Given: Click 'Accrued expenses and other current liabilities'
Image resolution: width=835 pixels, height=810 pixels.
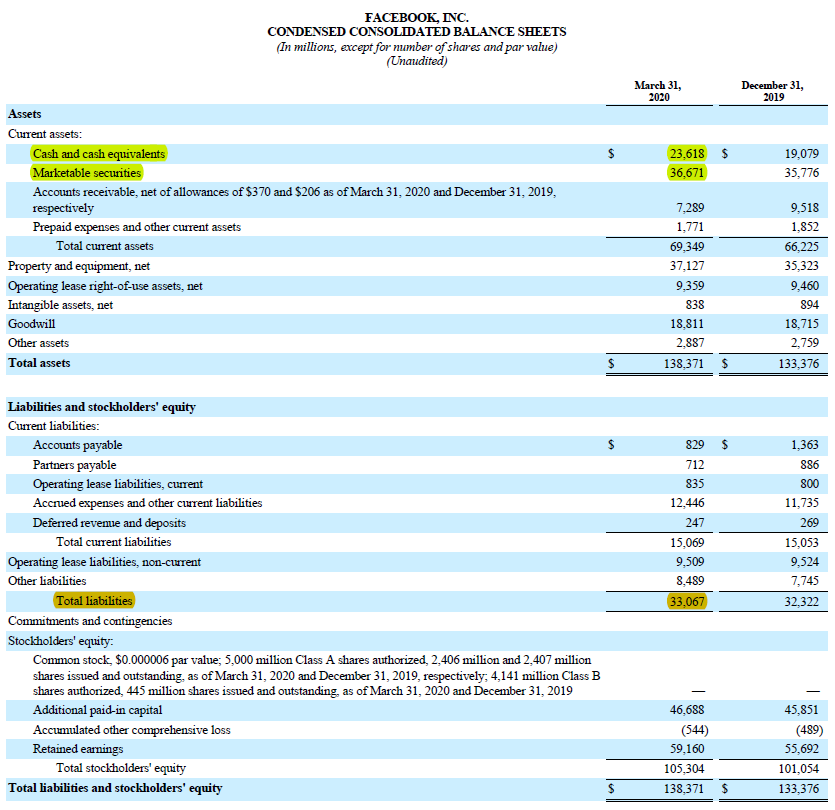Looking at the screenshot, I should click(x=148, y=503).
